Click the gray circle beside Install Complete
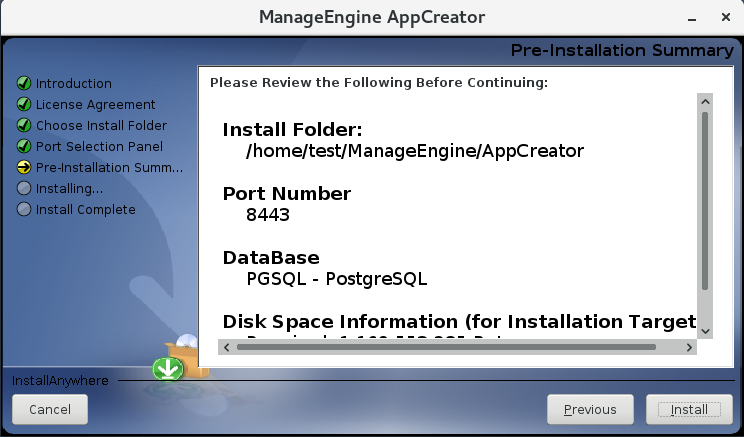 24,210
